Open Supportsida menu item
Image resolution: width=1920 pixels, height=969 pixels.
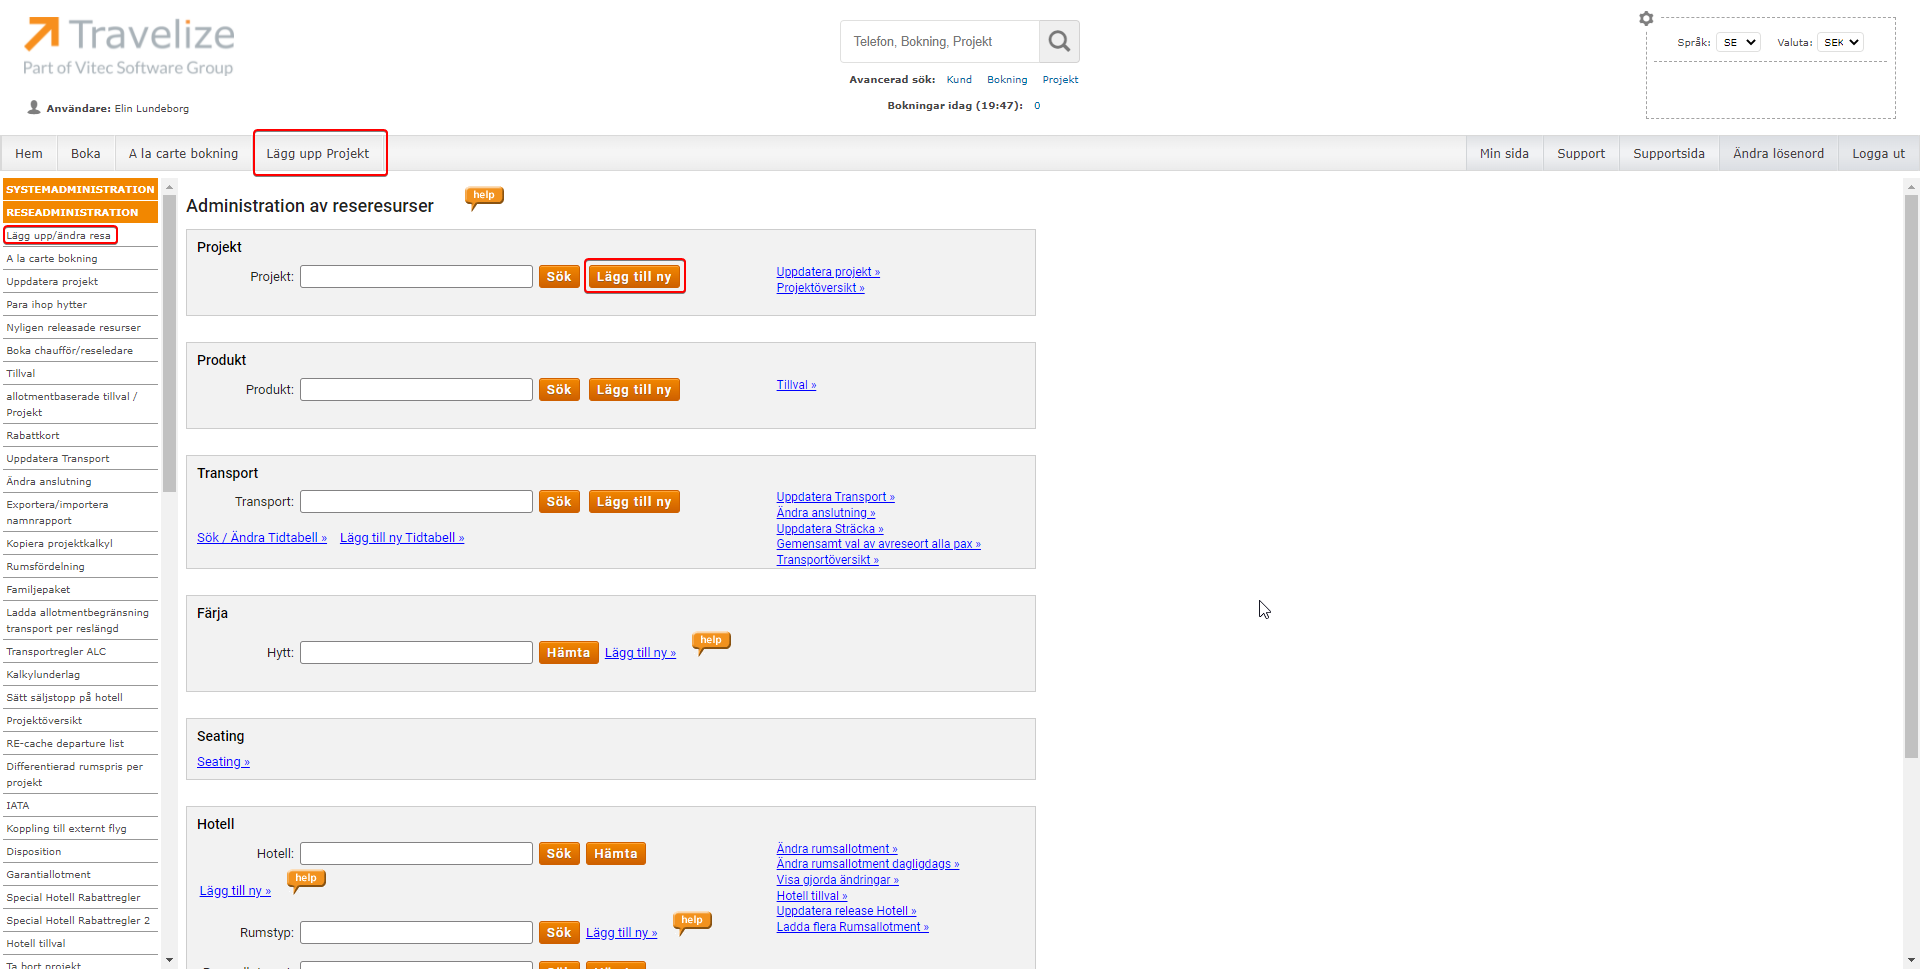(x=1669, y=153)
